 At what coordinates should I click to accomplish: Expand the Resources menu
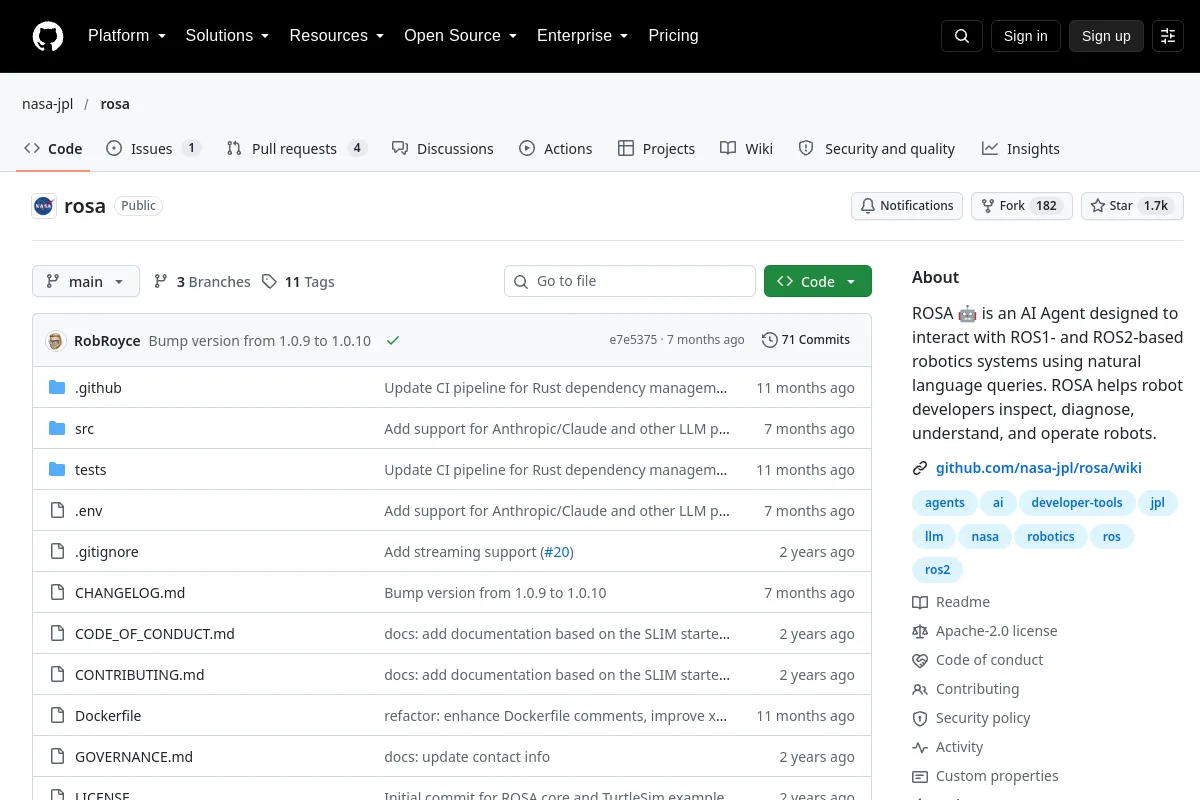tap(337, 36)
